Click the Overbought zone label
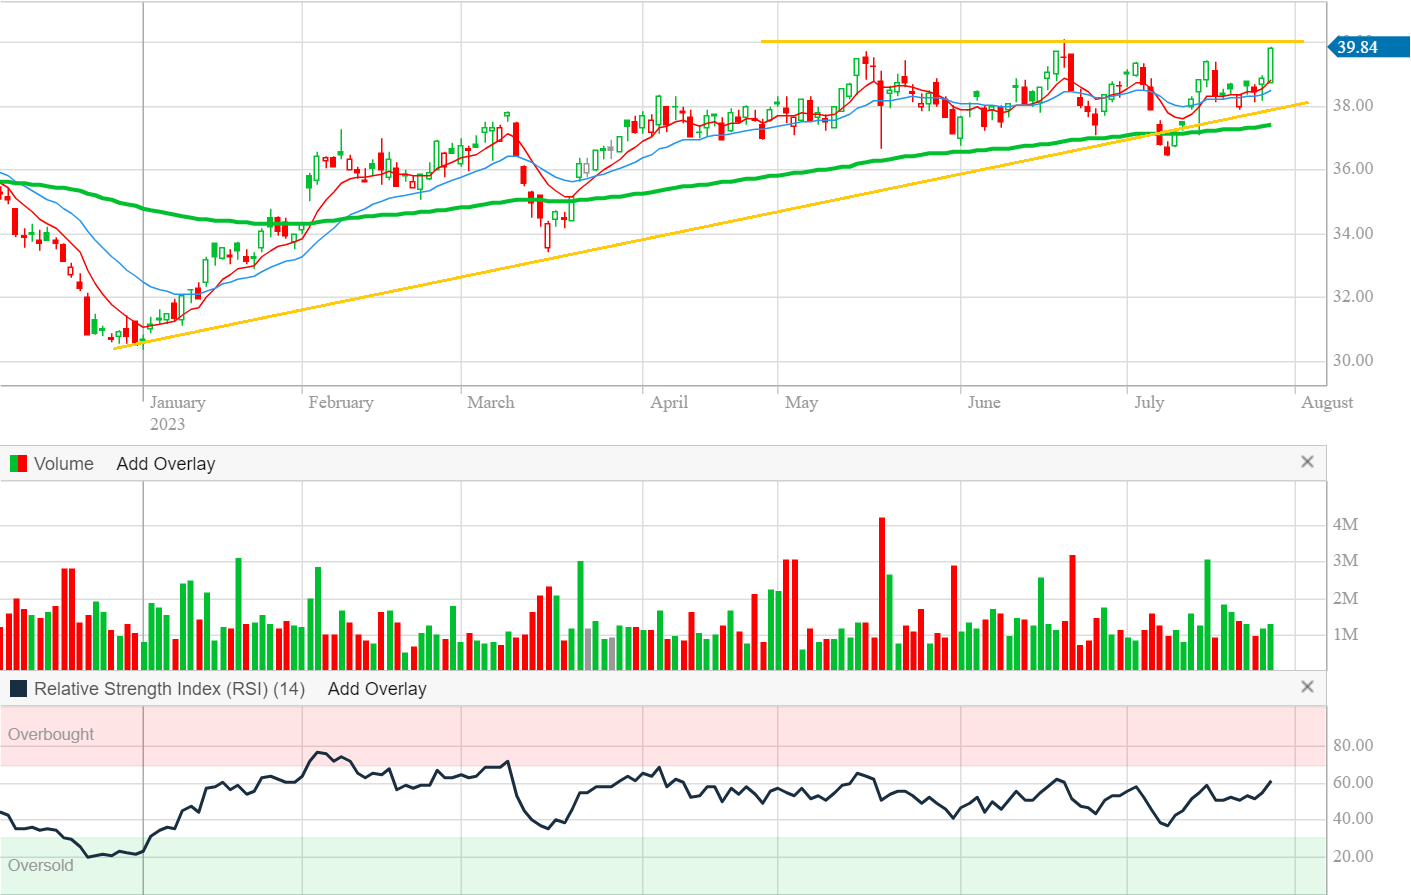The height and width of the screenshot is (895, 1411). point(51,734)
